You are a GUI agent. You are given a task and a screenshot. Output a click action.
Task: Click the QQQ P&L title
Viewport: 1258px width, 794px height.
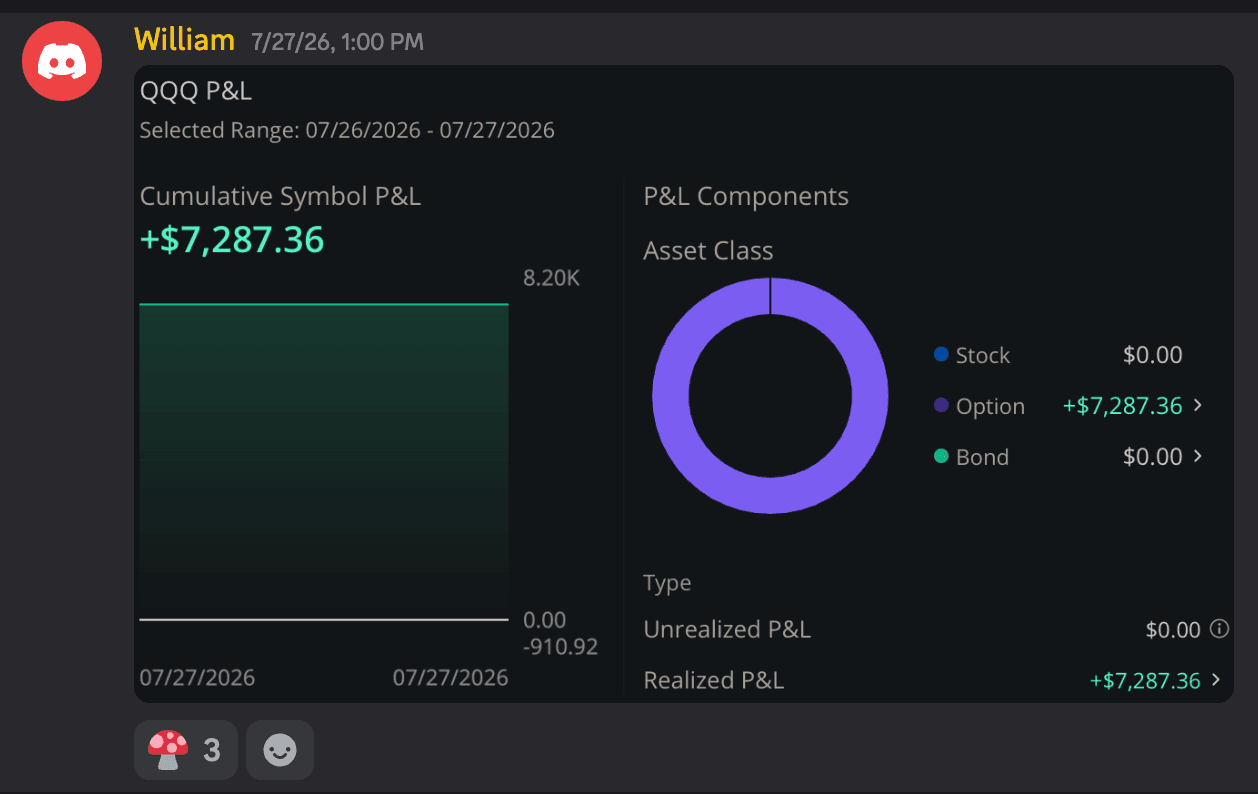click(x=196, y=92)
